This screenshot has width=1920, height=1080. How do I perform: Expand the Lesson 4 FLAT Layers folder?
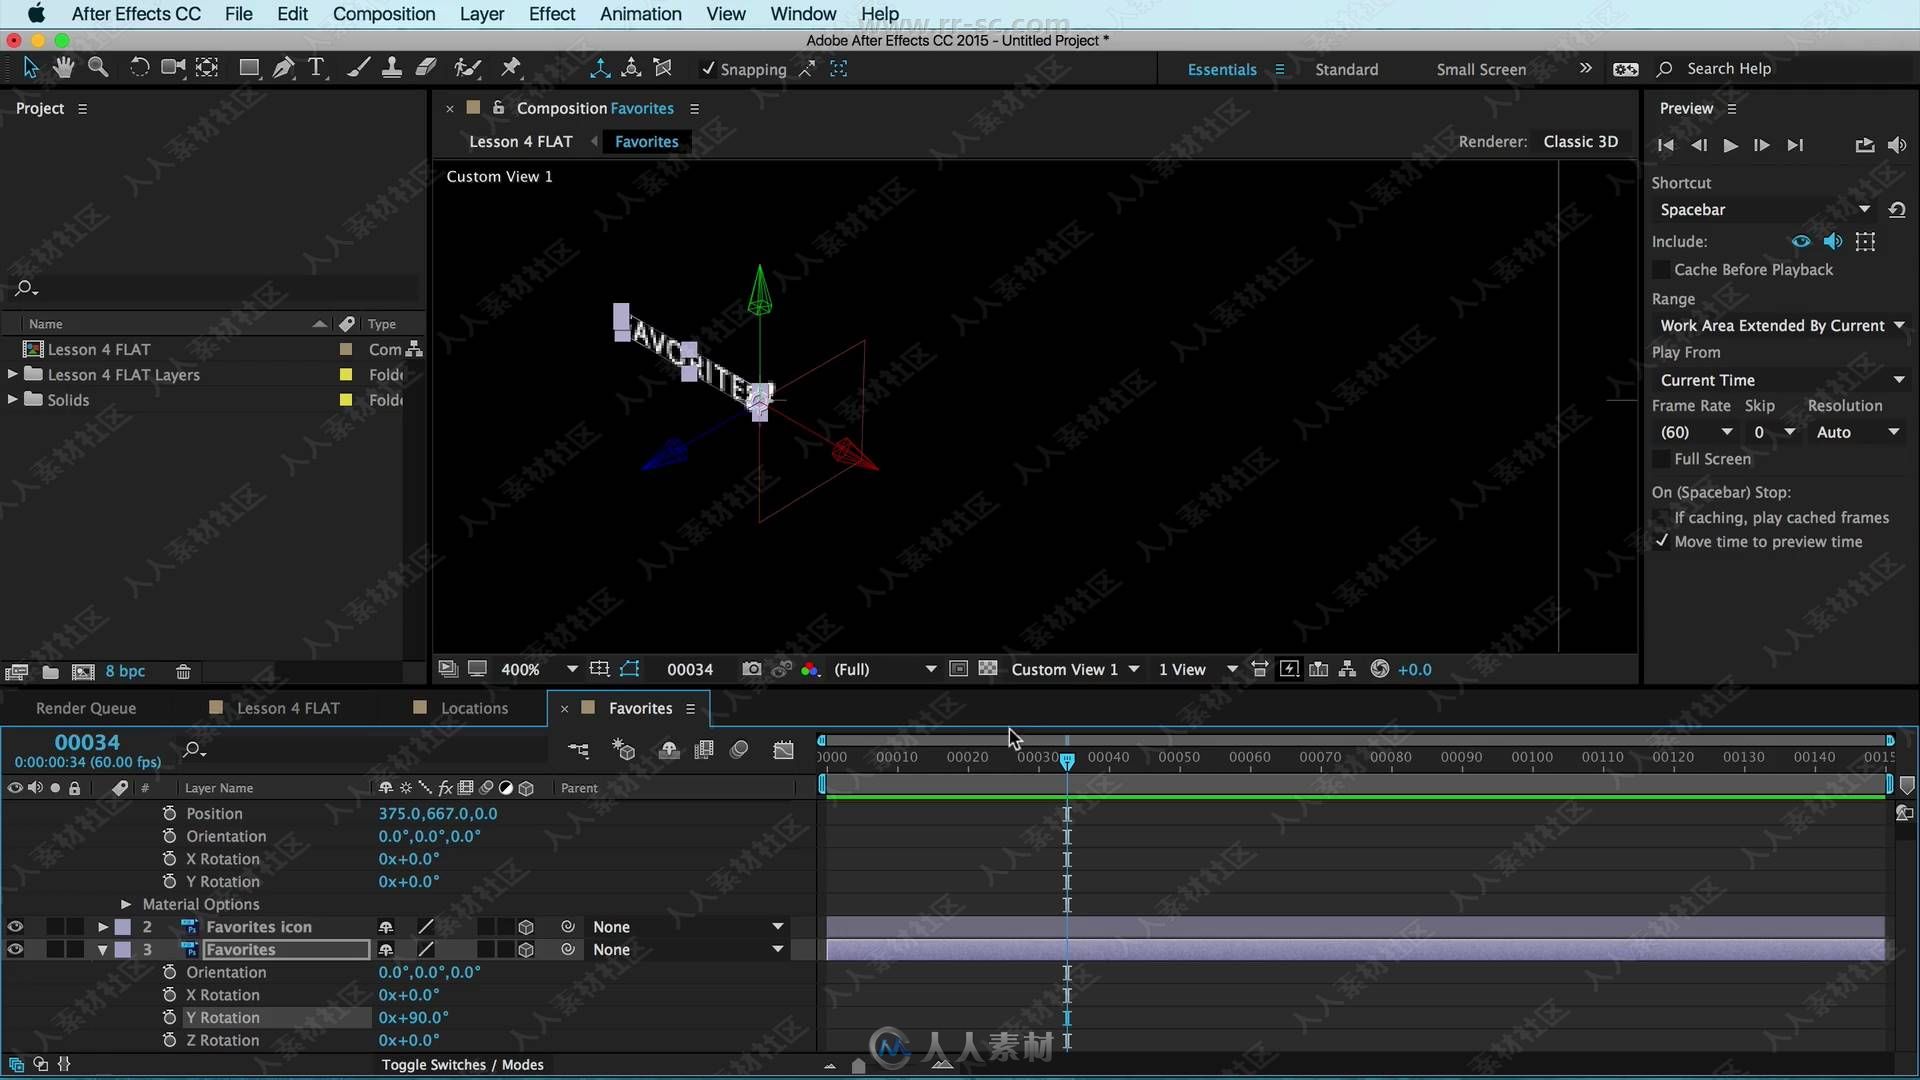pyautogui.click(x=12, y=375)
